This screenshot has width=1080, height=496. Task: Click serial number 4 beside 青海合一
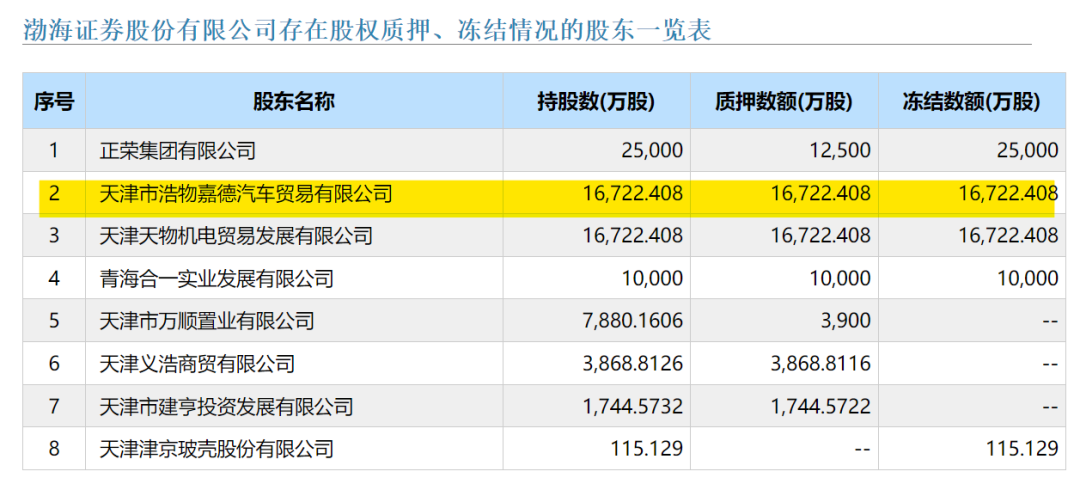coord(54,278)
